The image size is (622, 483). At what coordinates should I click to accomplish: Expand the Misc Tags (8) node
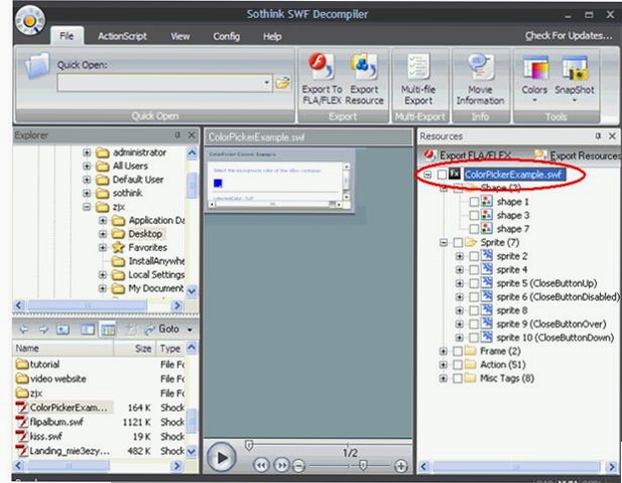pyautogui.click(x=443, y=378)
